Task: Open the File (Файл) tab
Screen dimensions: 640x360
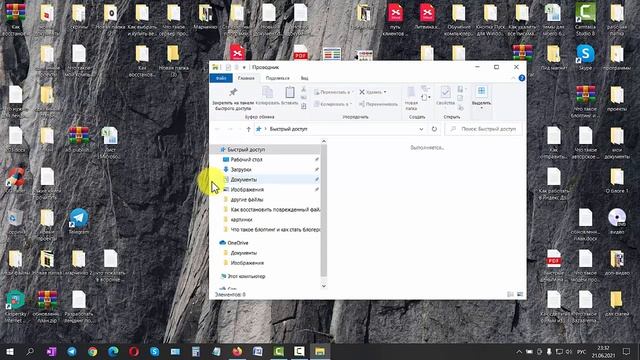Action: point(221,78)
